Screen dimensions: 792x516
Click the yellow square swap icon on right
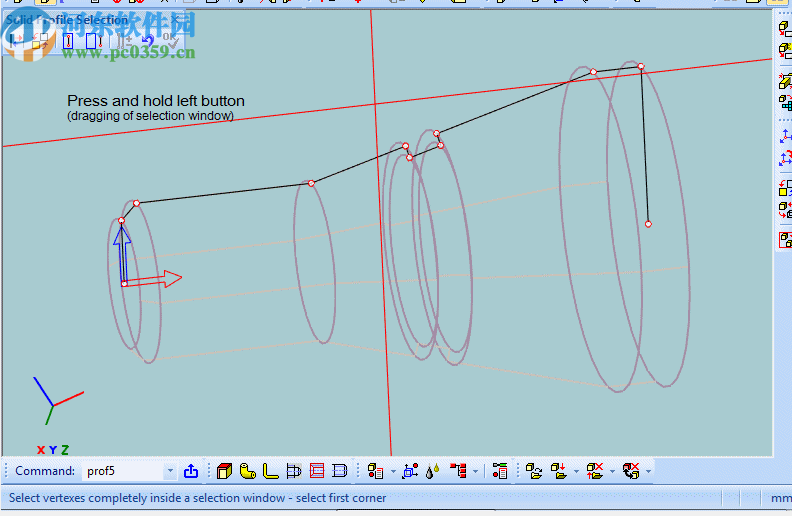pos(785,188)
